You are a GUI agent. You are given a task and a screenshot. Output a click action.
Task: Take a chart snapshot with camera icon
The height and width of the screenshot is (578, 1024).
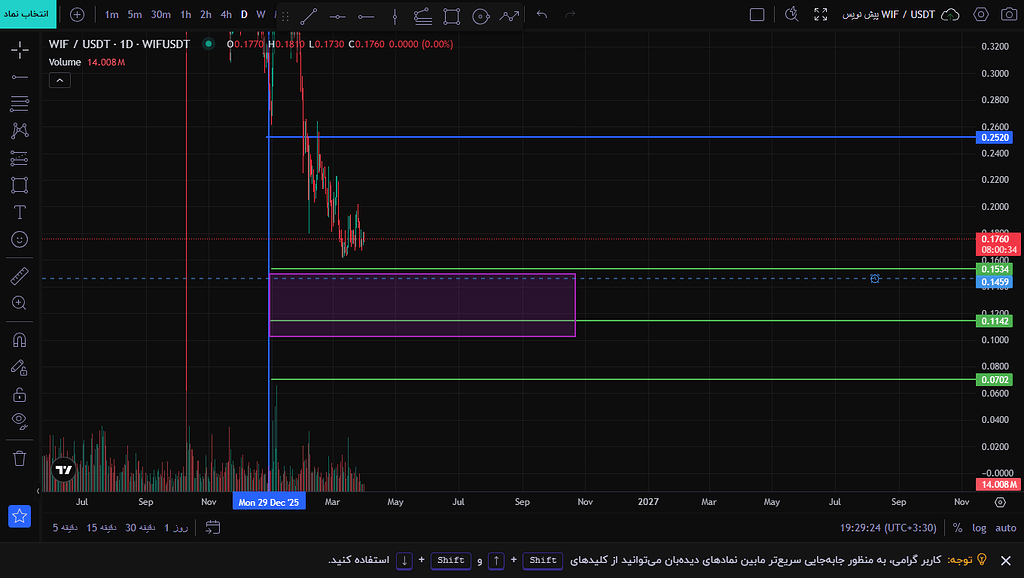click(x=1009, y=14)
